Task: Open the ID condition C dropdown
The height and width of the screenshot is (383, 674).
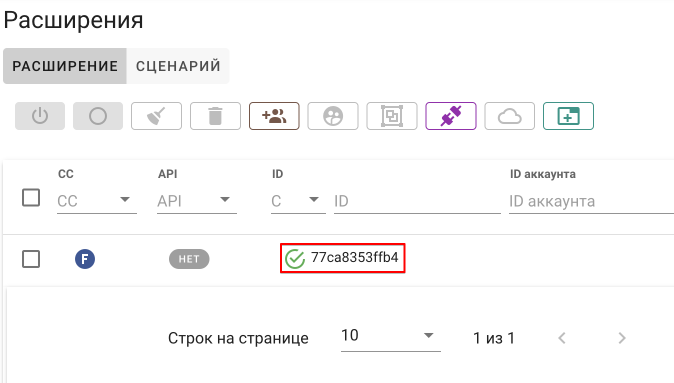Action: (x=298, y=201)
